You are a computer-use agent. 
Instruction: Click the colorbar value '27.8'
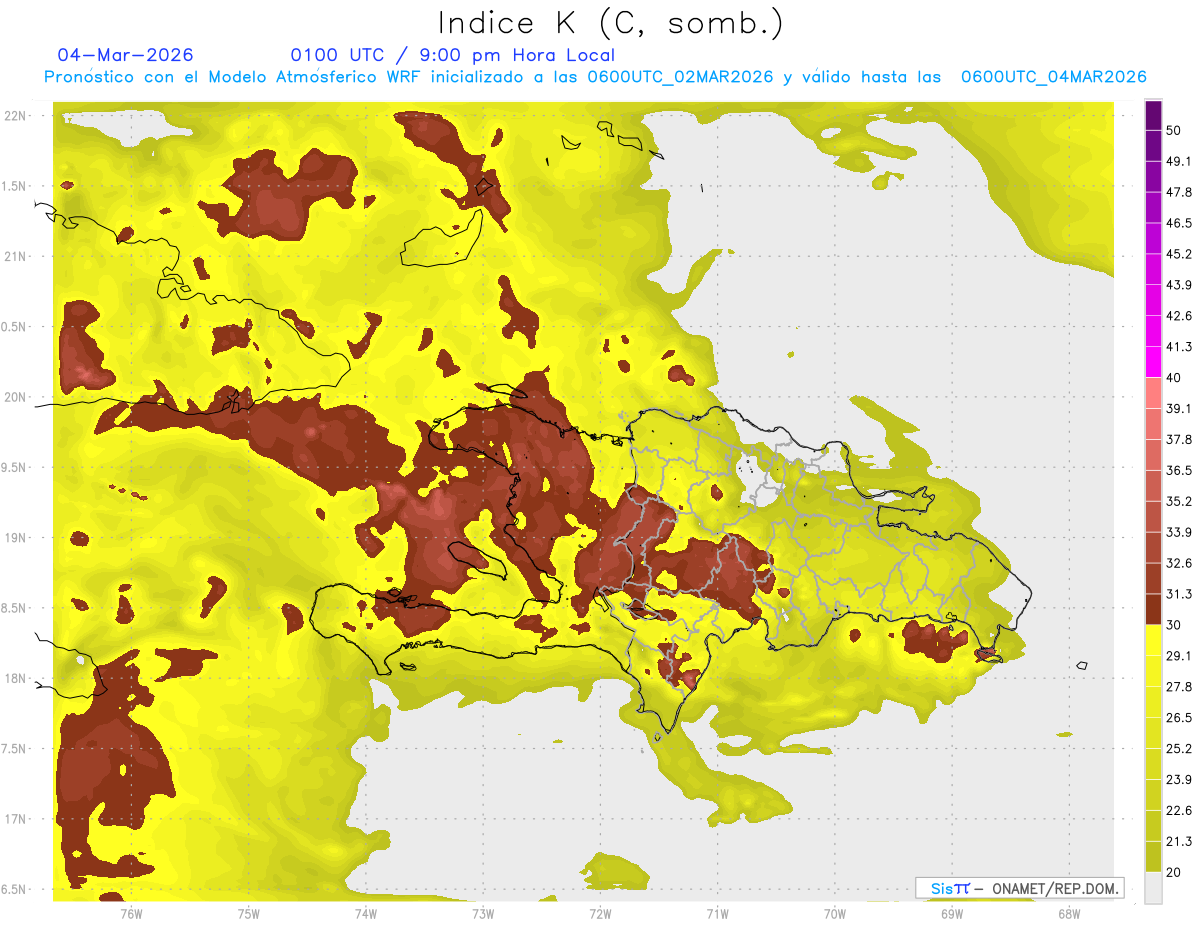[x=1179, y=686]
